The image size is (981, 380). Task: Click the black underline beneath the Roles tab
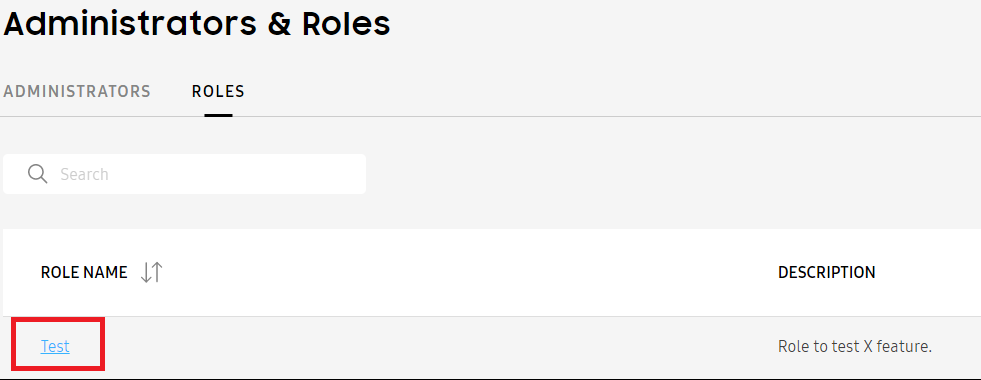218,115
